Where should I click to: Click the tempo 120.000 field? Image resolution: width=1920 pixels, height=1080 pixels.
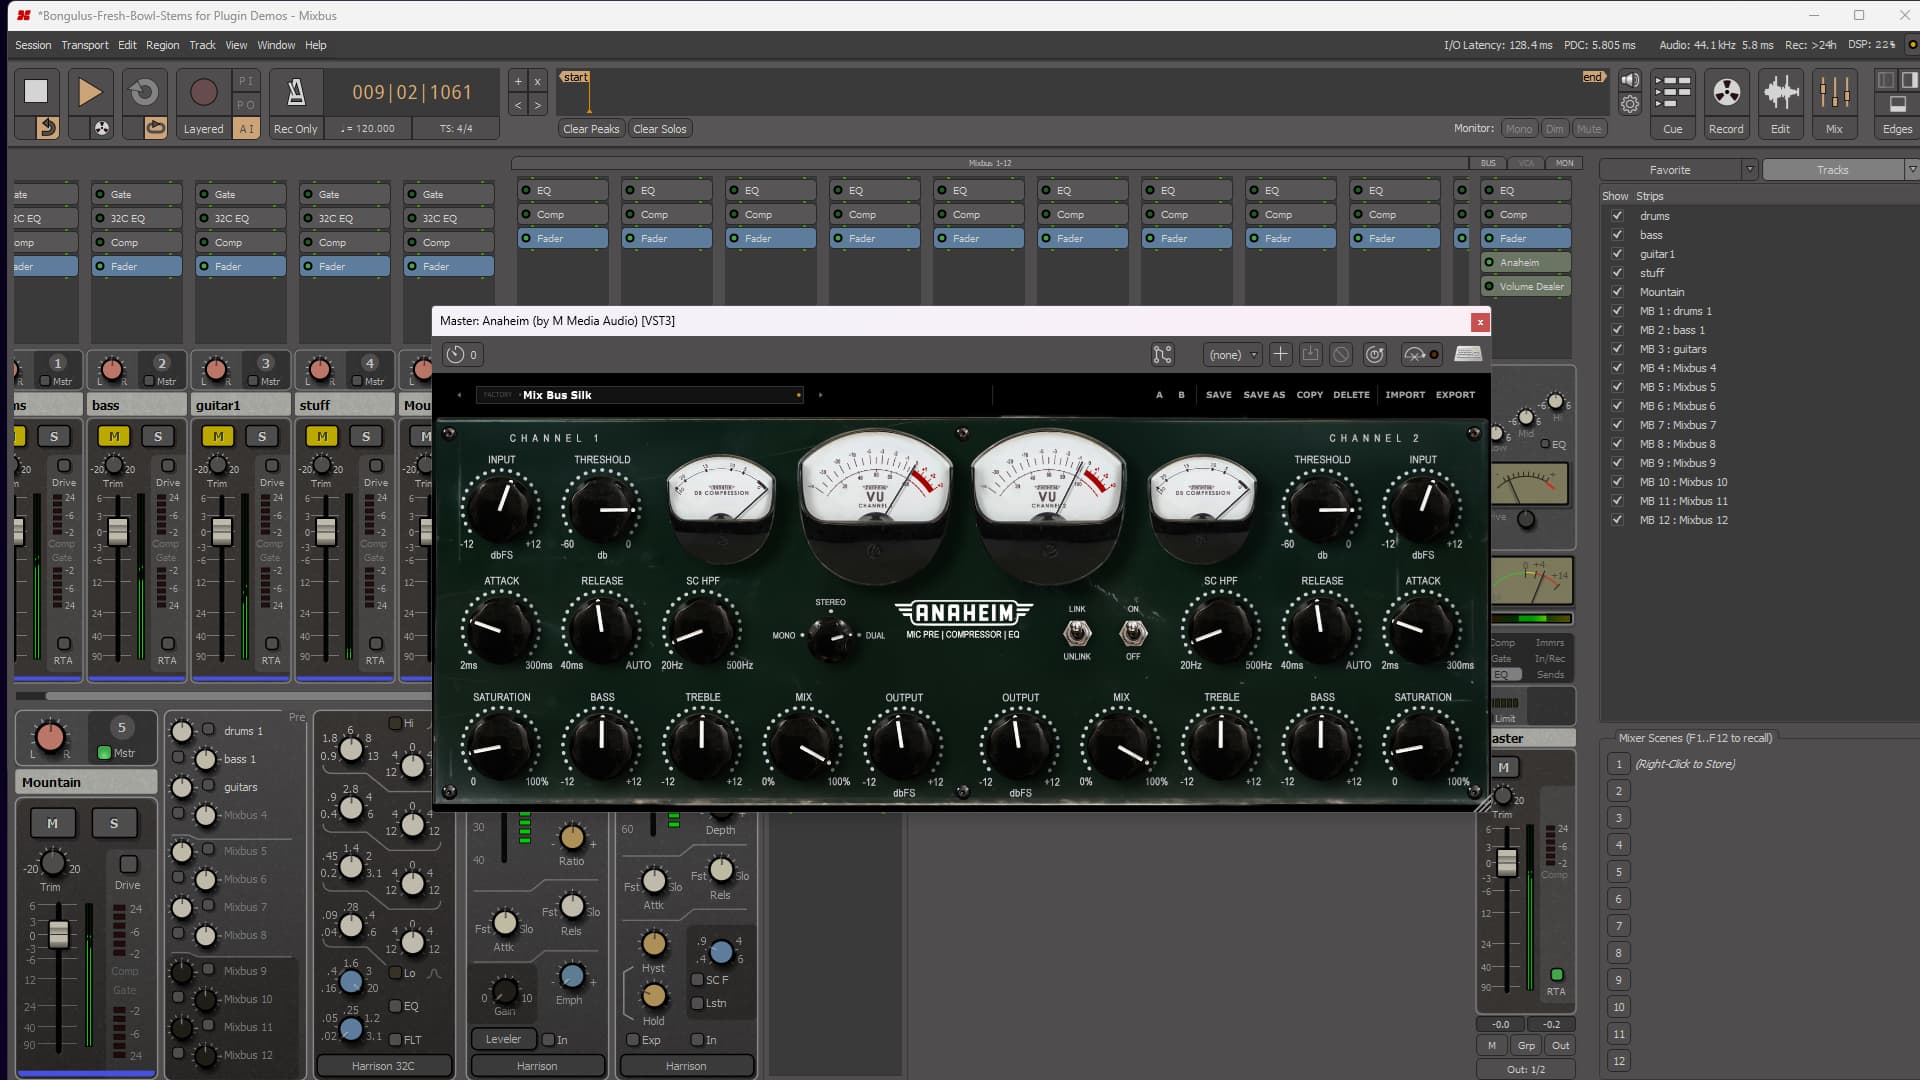[368, 129]
